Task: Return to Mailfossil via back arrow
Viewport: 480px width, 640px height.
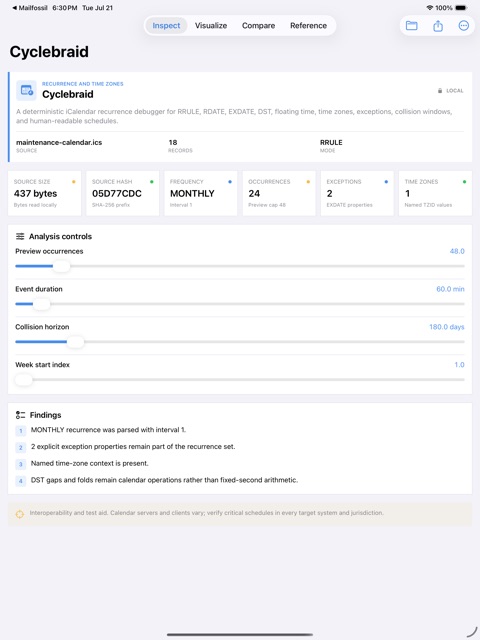Action: (x=29, y=8)
